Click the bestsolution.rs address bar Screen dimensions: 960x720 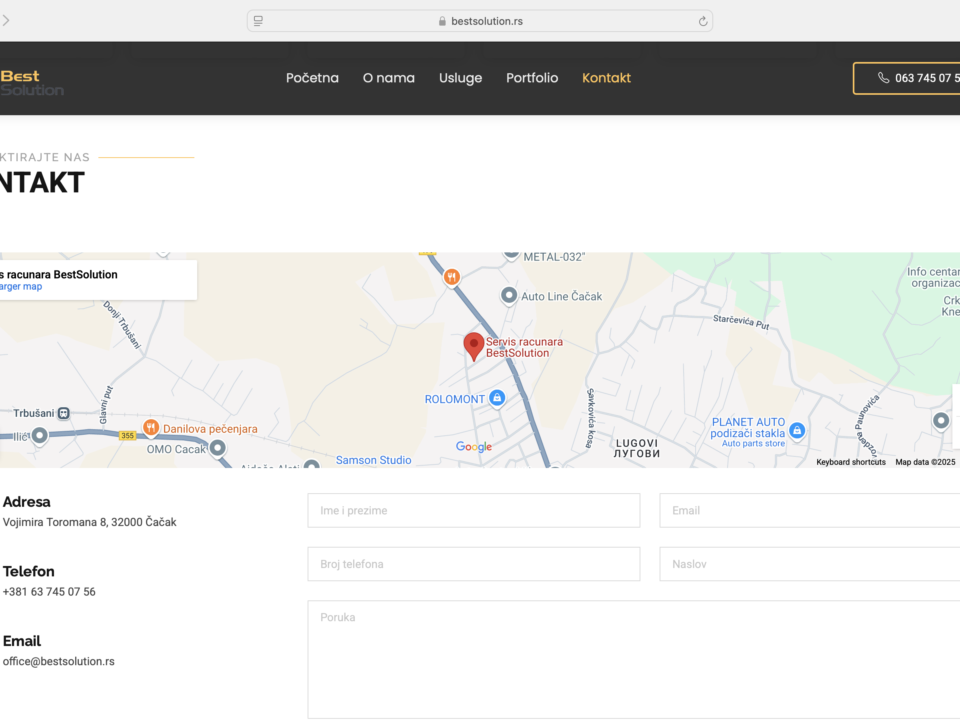(480, 21)
